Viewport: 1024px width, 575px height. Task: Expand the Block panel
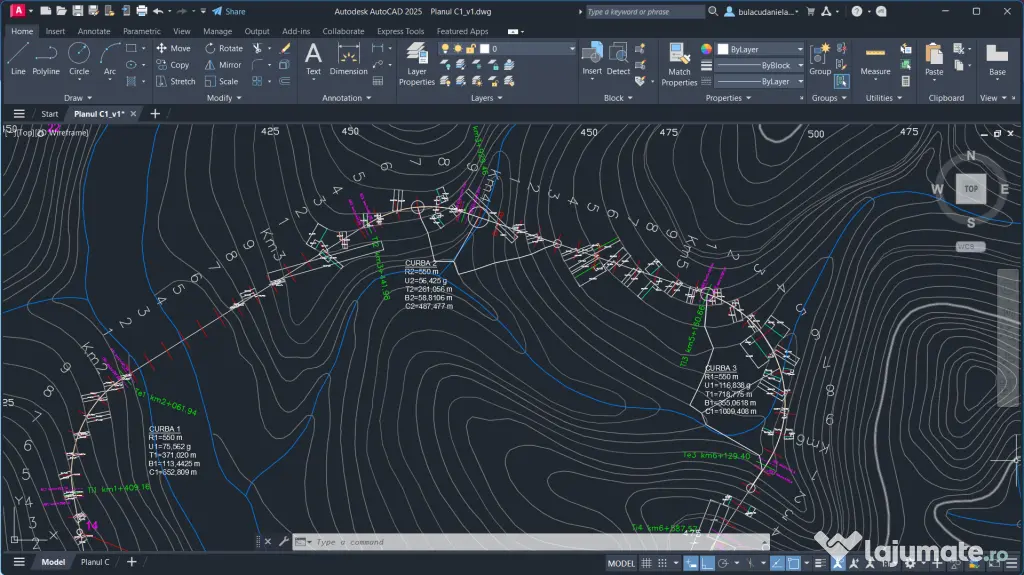pyautogui.click(x=618, y=98)
